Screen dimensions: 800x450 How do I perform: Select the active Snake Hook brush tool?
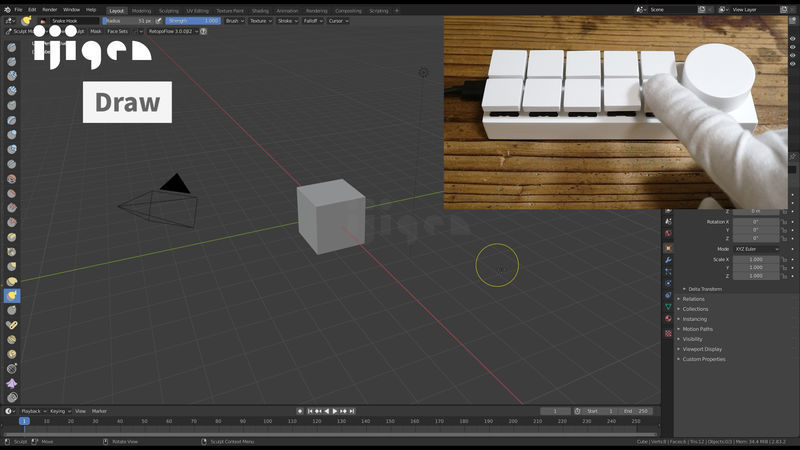pyautogui.click(x=12, y=296)
